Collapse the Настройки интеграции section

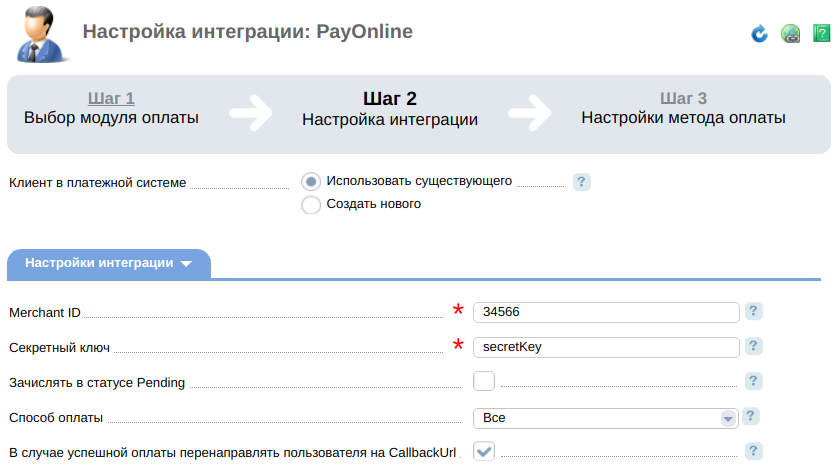tap(109, 263)
